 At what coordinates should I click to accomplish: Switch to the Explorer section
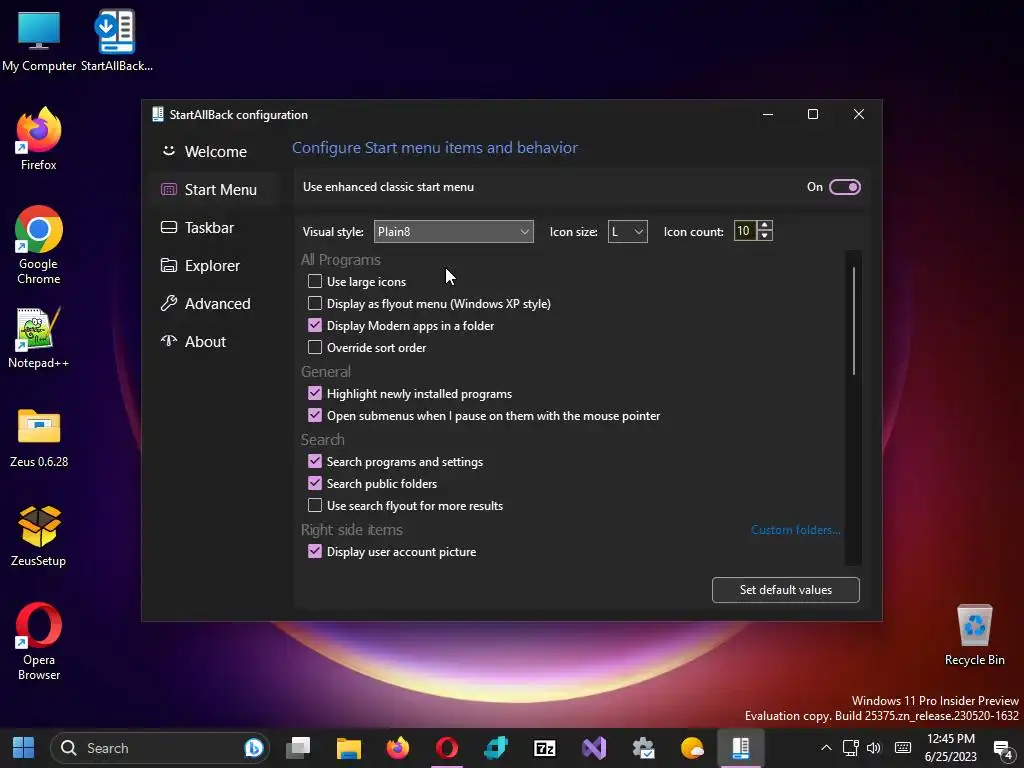point(214,265)
